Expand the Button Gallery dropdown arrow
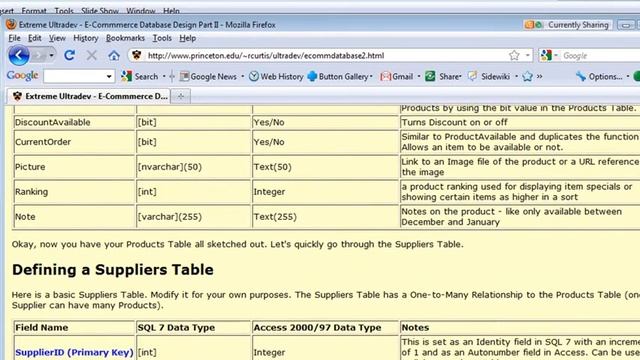 tap(371, 76)
